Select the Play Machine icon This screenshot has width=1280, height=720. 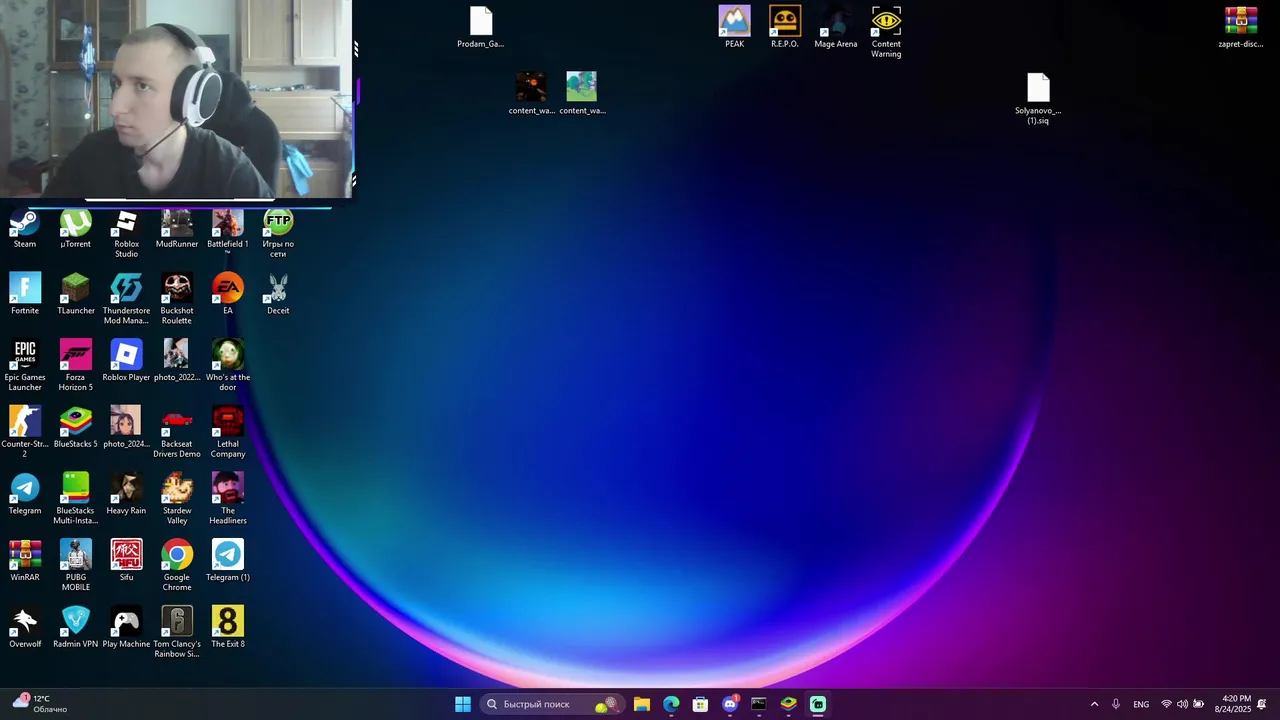click(x=126, y=628)
